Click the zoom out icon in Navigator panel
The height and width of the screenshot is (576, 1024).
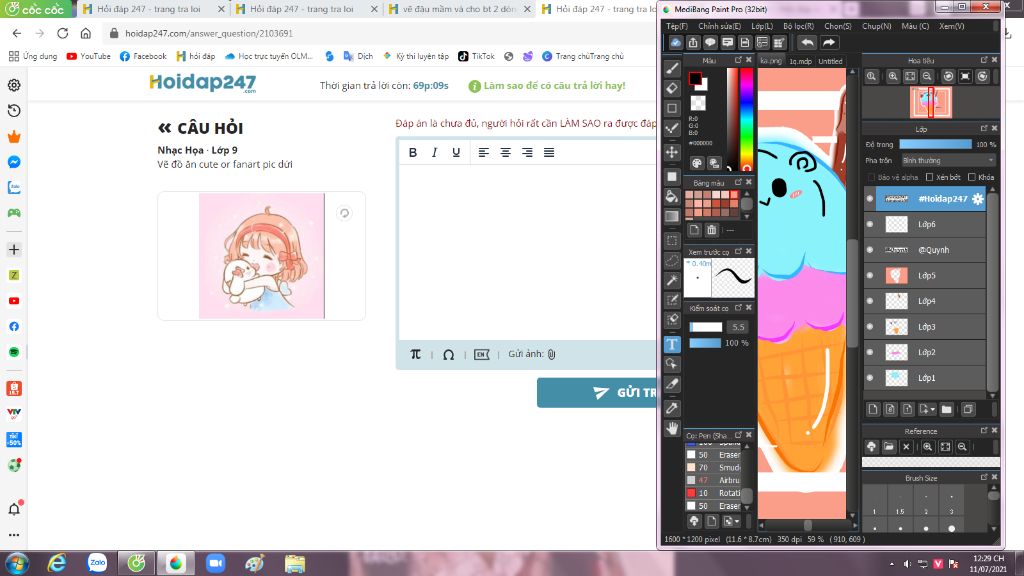pos(927,76)
